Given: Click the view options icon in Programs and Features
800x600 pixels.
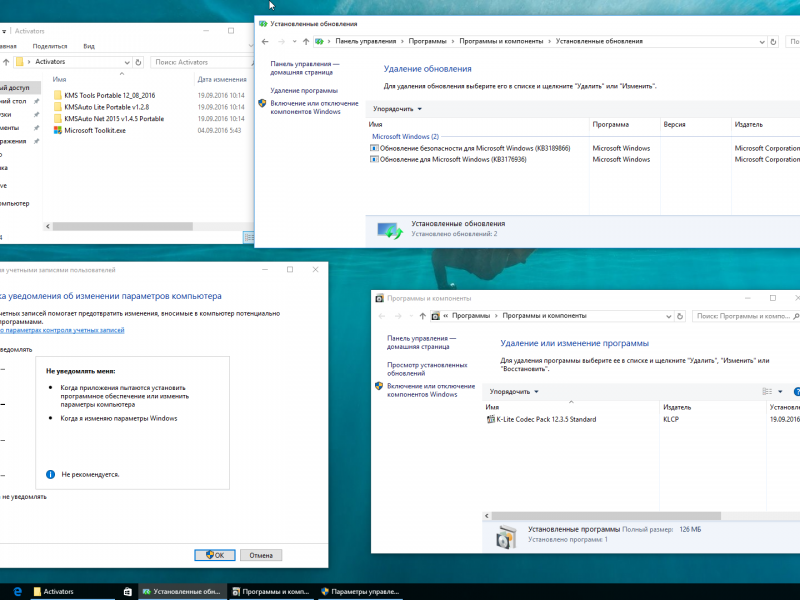Looking at the screenshot, I should pyautogui.click(x=767, y=391).
